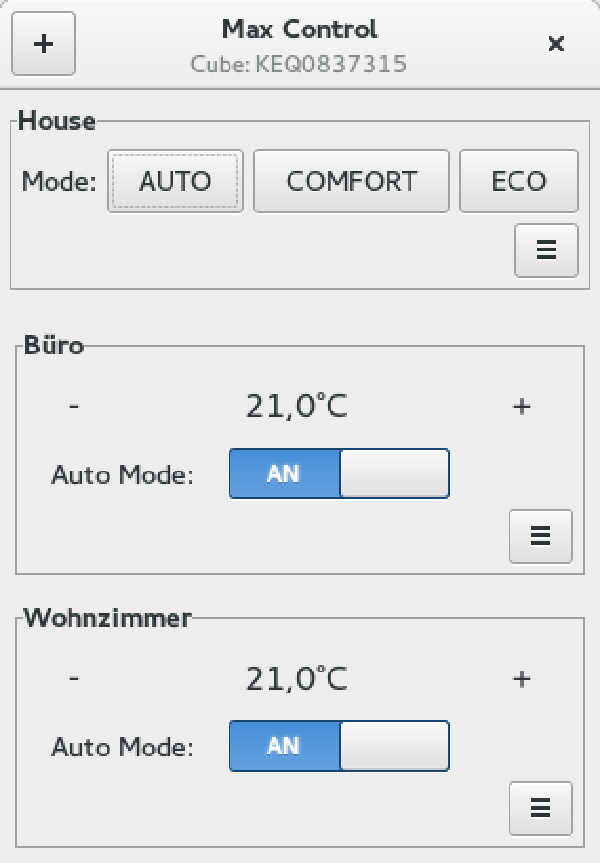600x863 pixels.
Task: Decrease Büro temperature with the - stepper
Action: (x=73, y=406)
